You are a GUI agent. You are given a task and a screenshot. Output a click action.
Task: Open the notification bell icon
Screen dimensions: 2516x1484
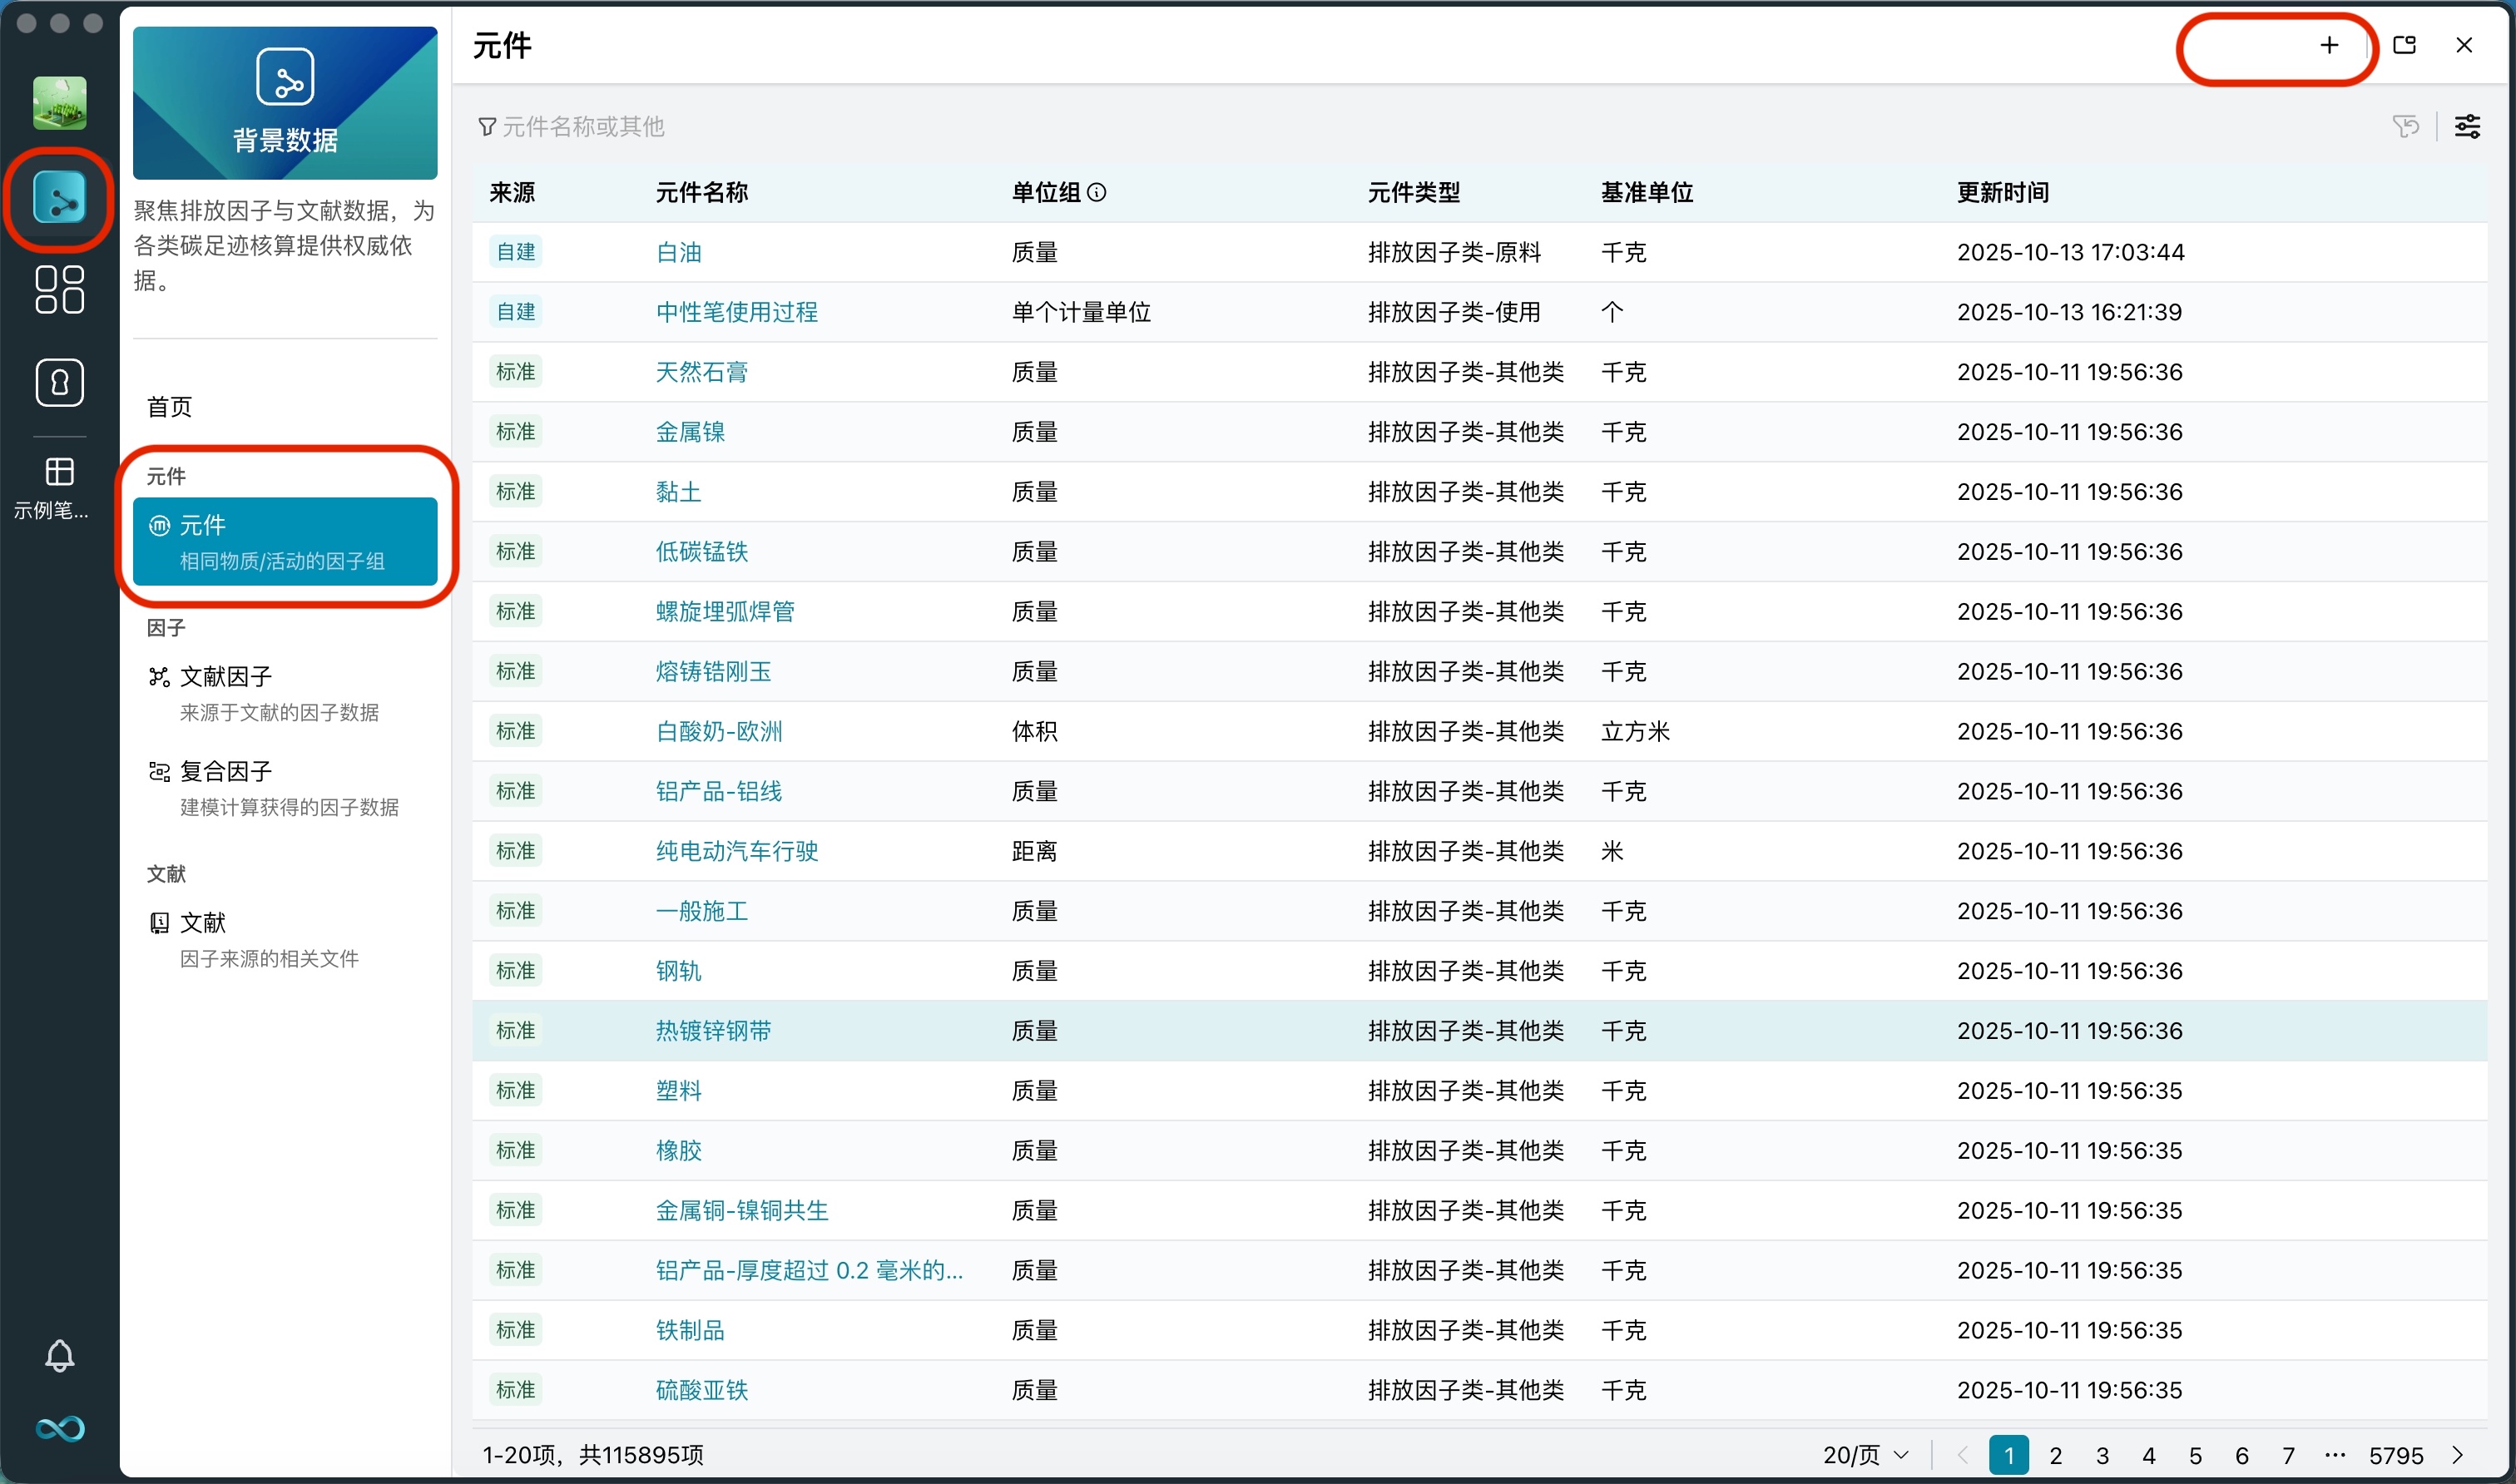point(59,1356)
